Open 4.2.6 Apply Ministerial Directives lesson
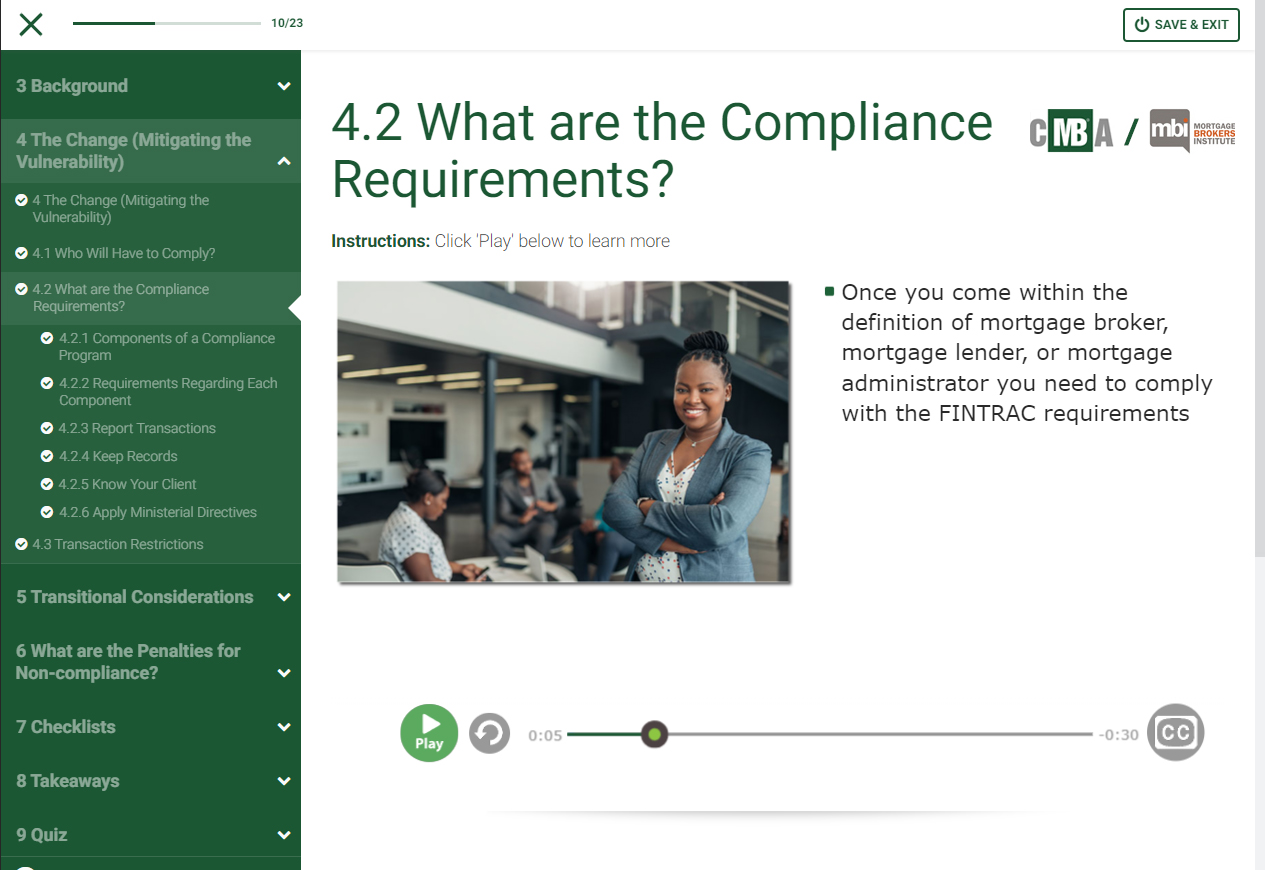 tap(157, 512)
